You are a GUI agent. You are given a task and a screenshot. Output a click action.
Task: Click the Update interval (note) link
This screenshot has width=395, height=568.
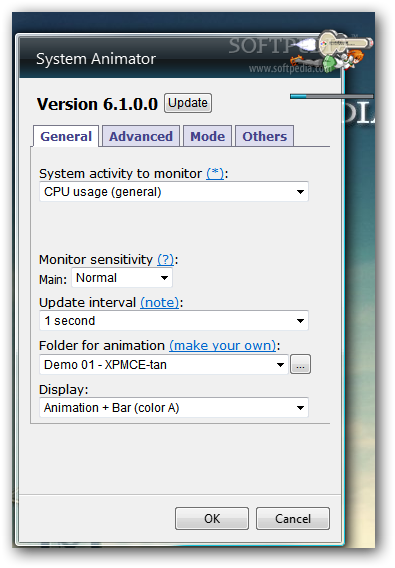(x=159, y=302)
